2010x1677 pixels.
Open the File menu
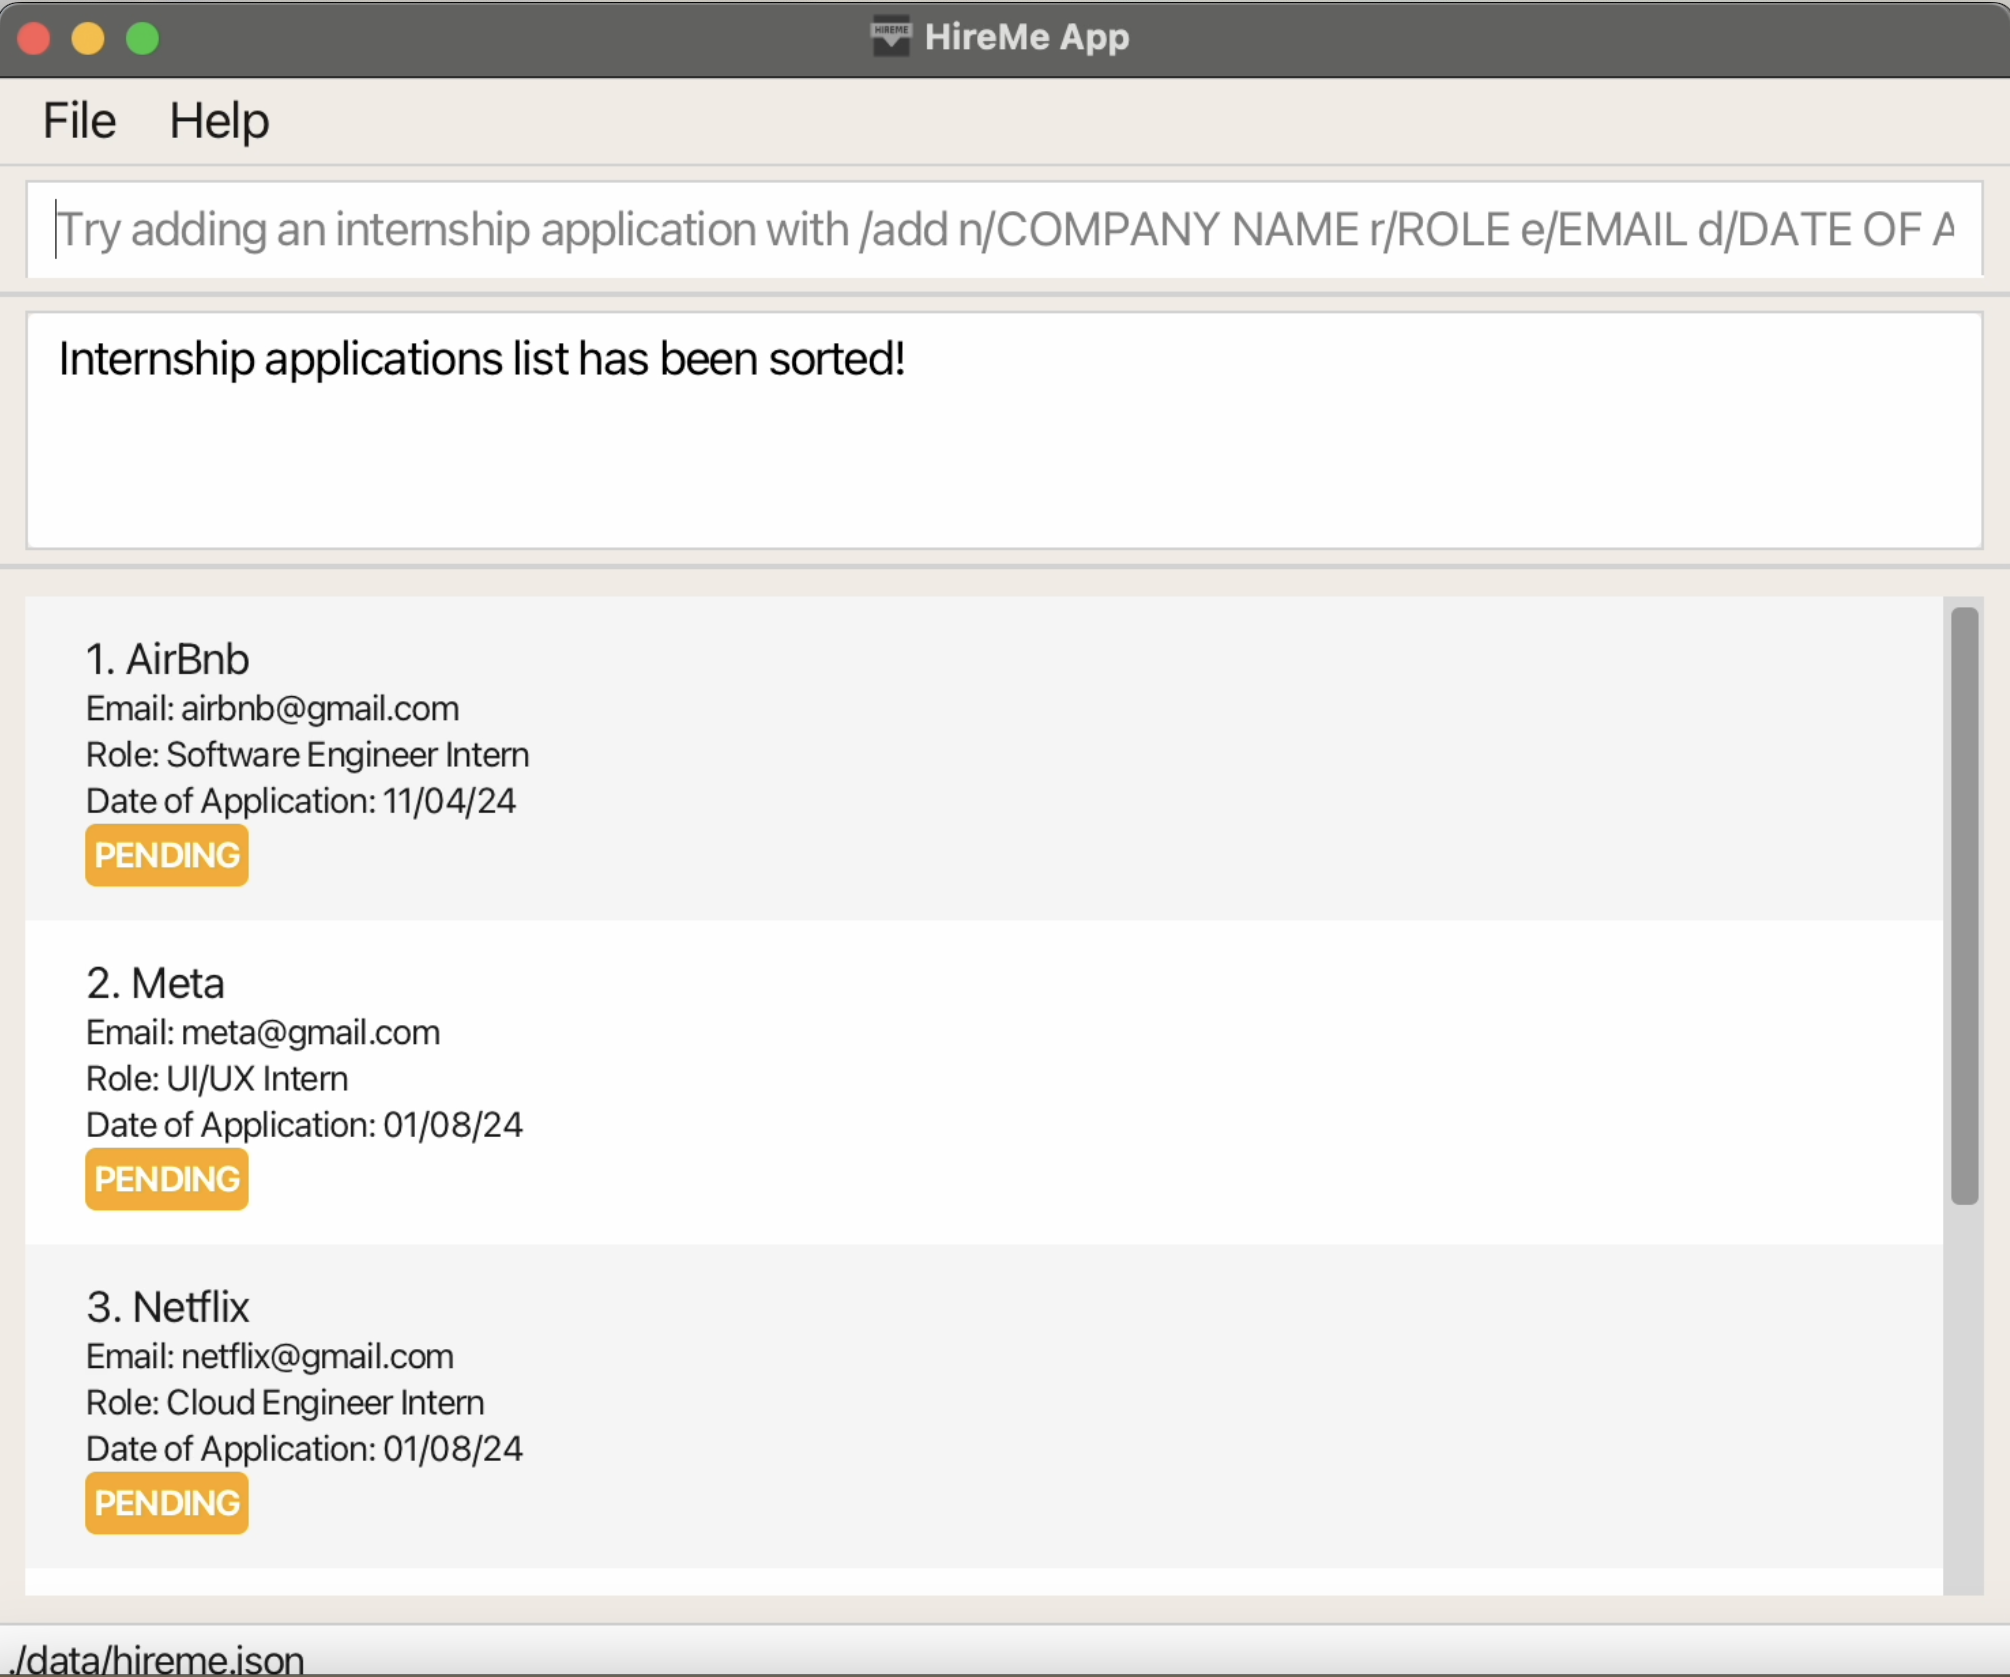pyautogui.click(x=79, y=121)
